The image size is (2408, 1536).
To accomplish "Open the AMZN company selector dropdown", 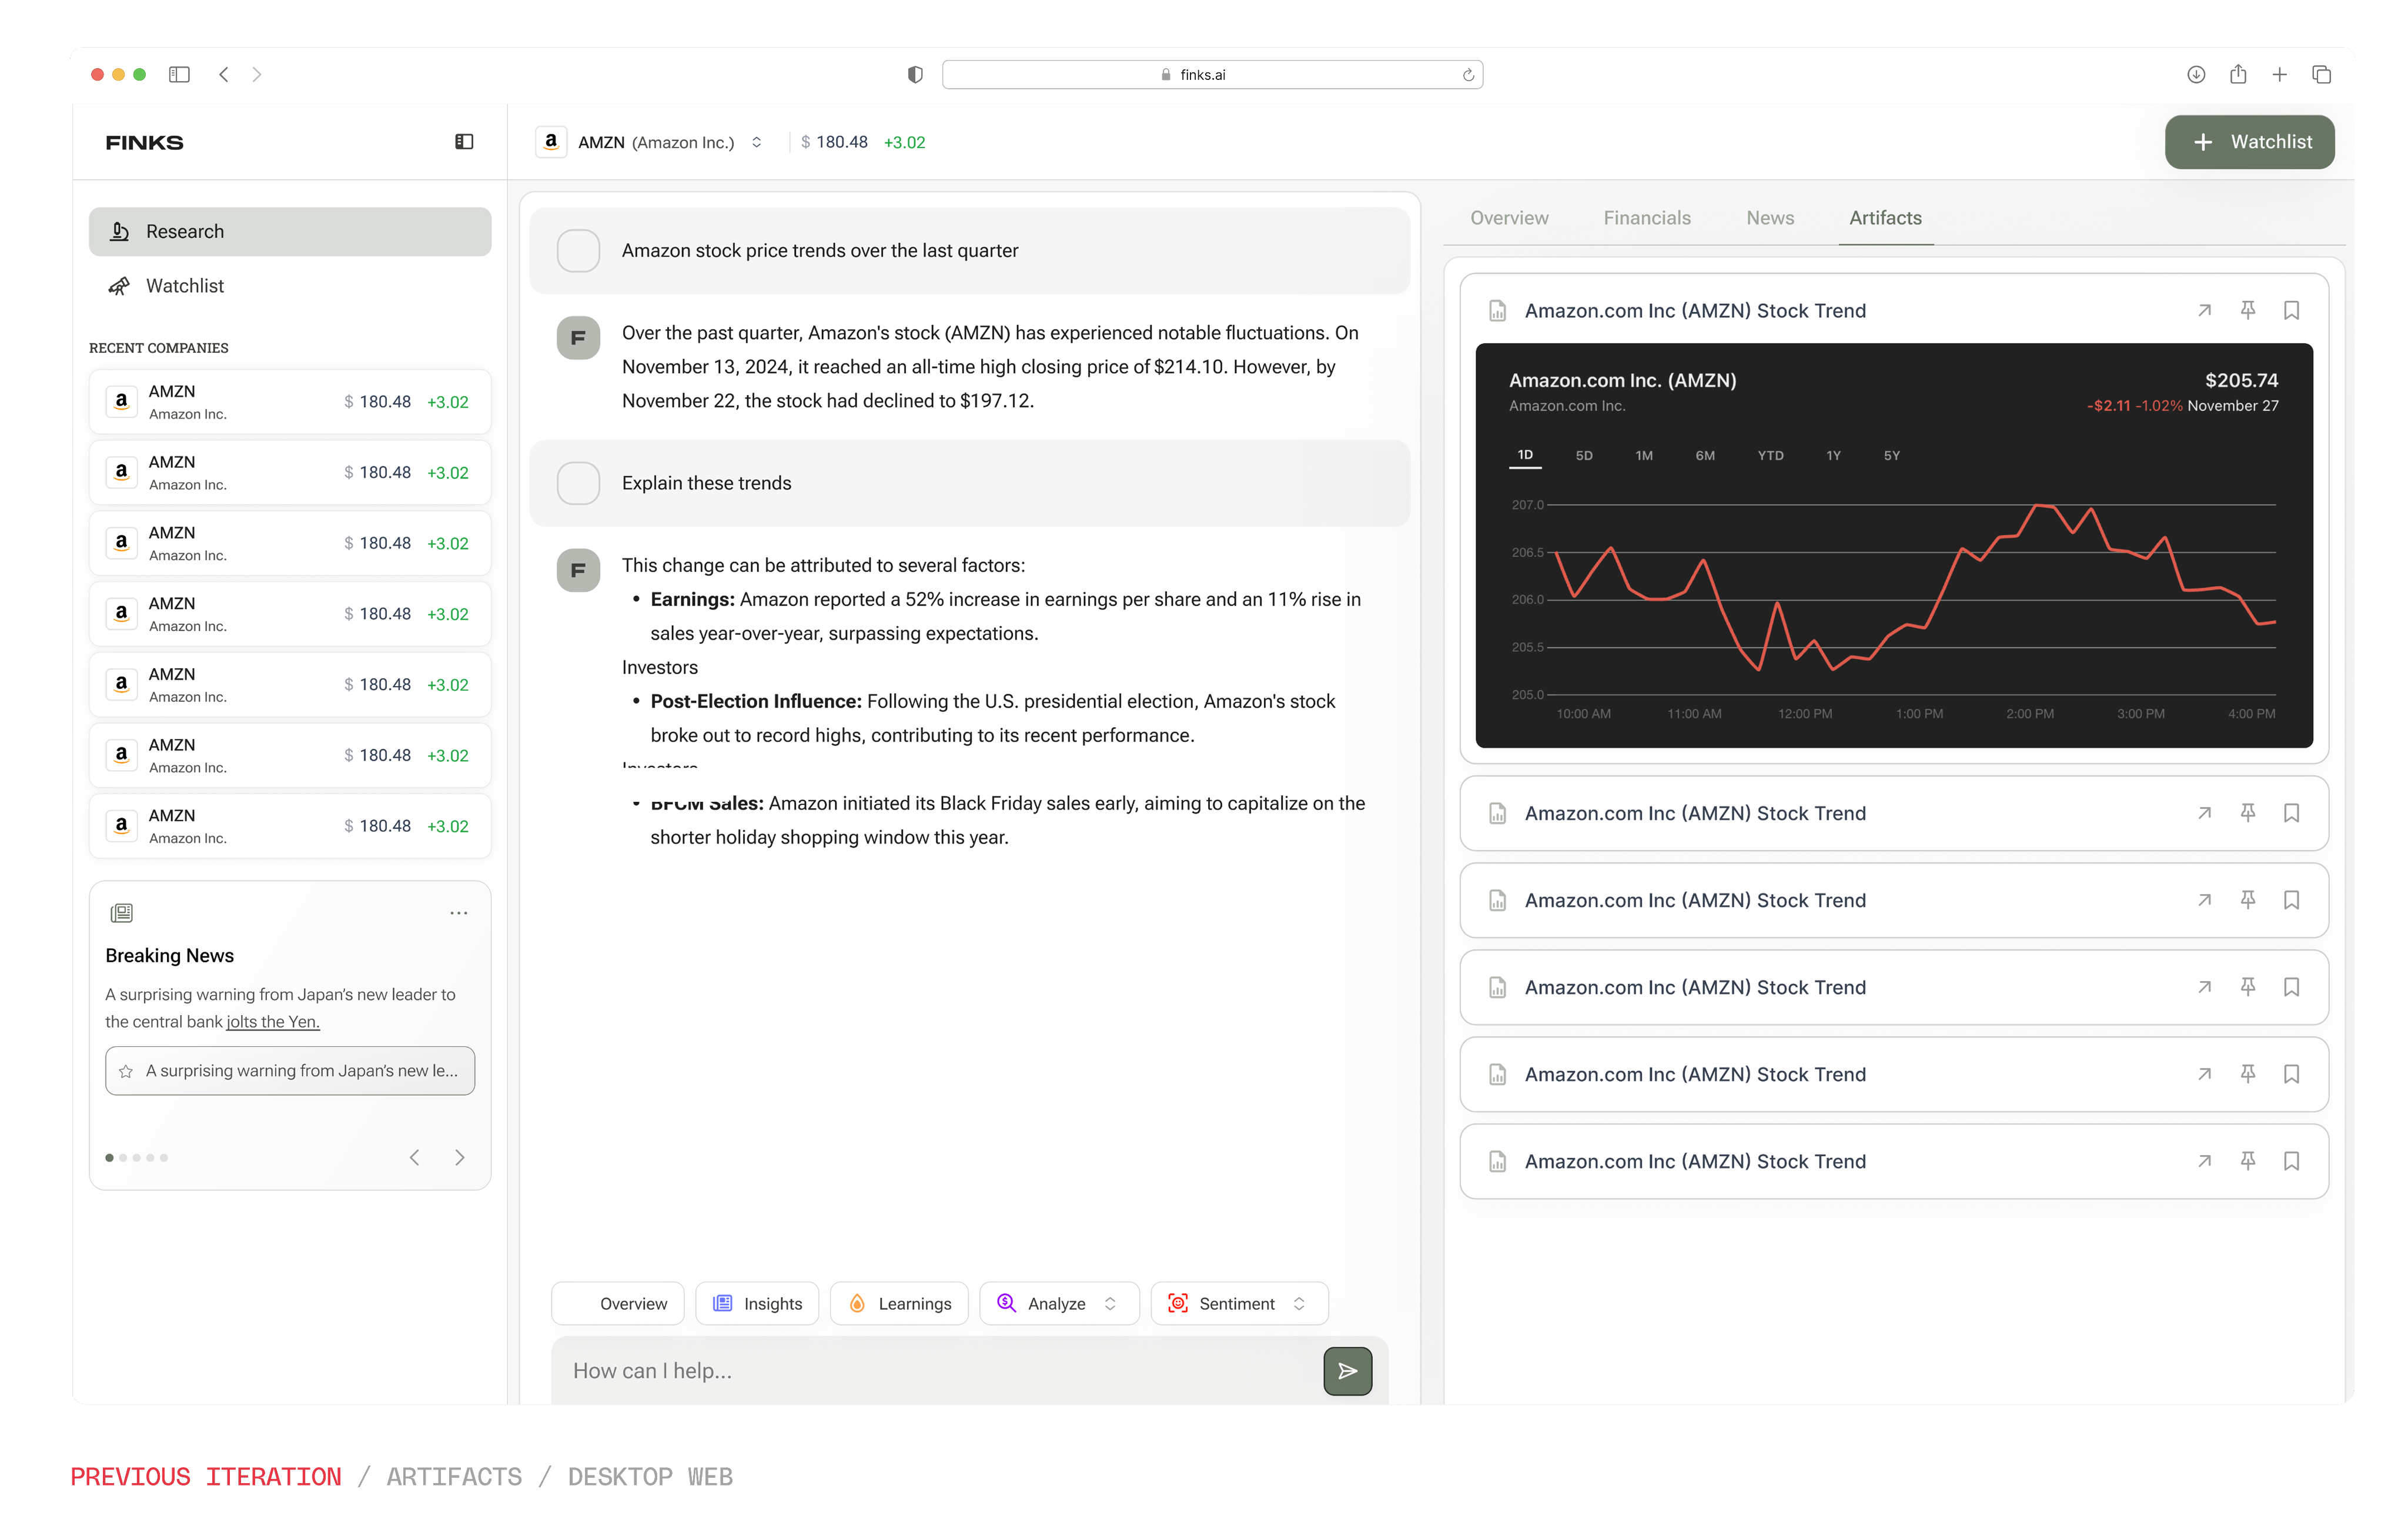I will pos(757,142).
